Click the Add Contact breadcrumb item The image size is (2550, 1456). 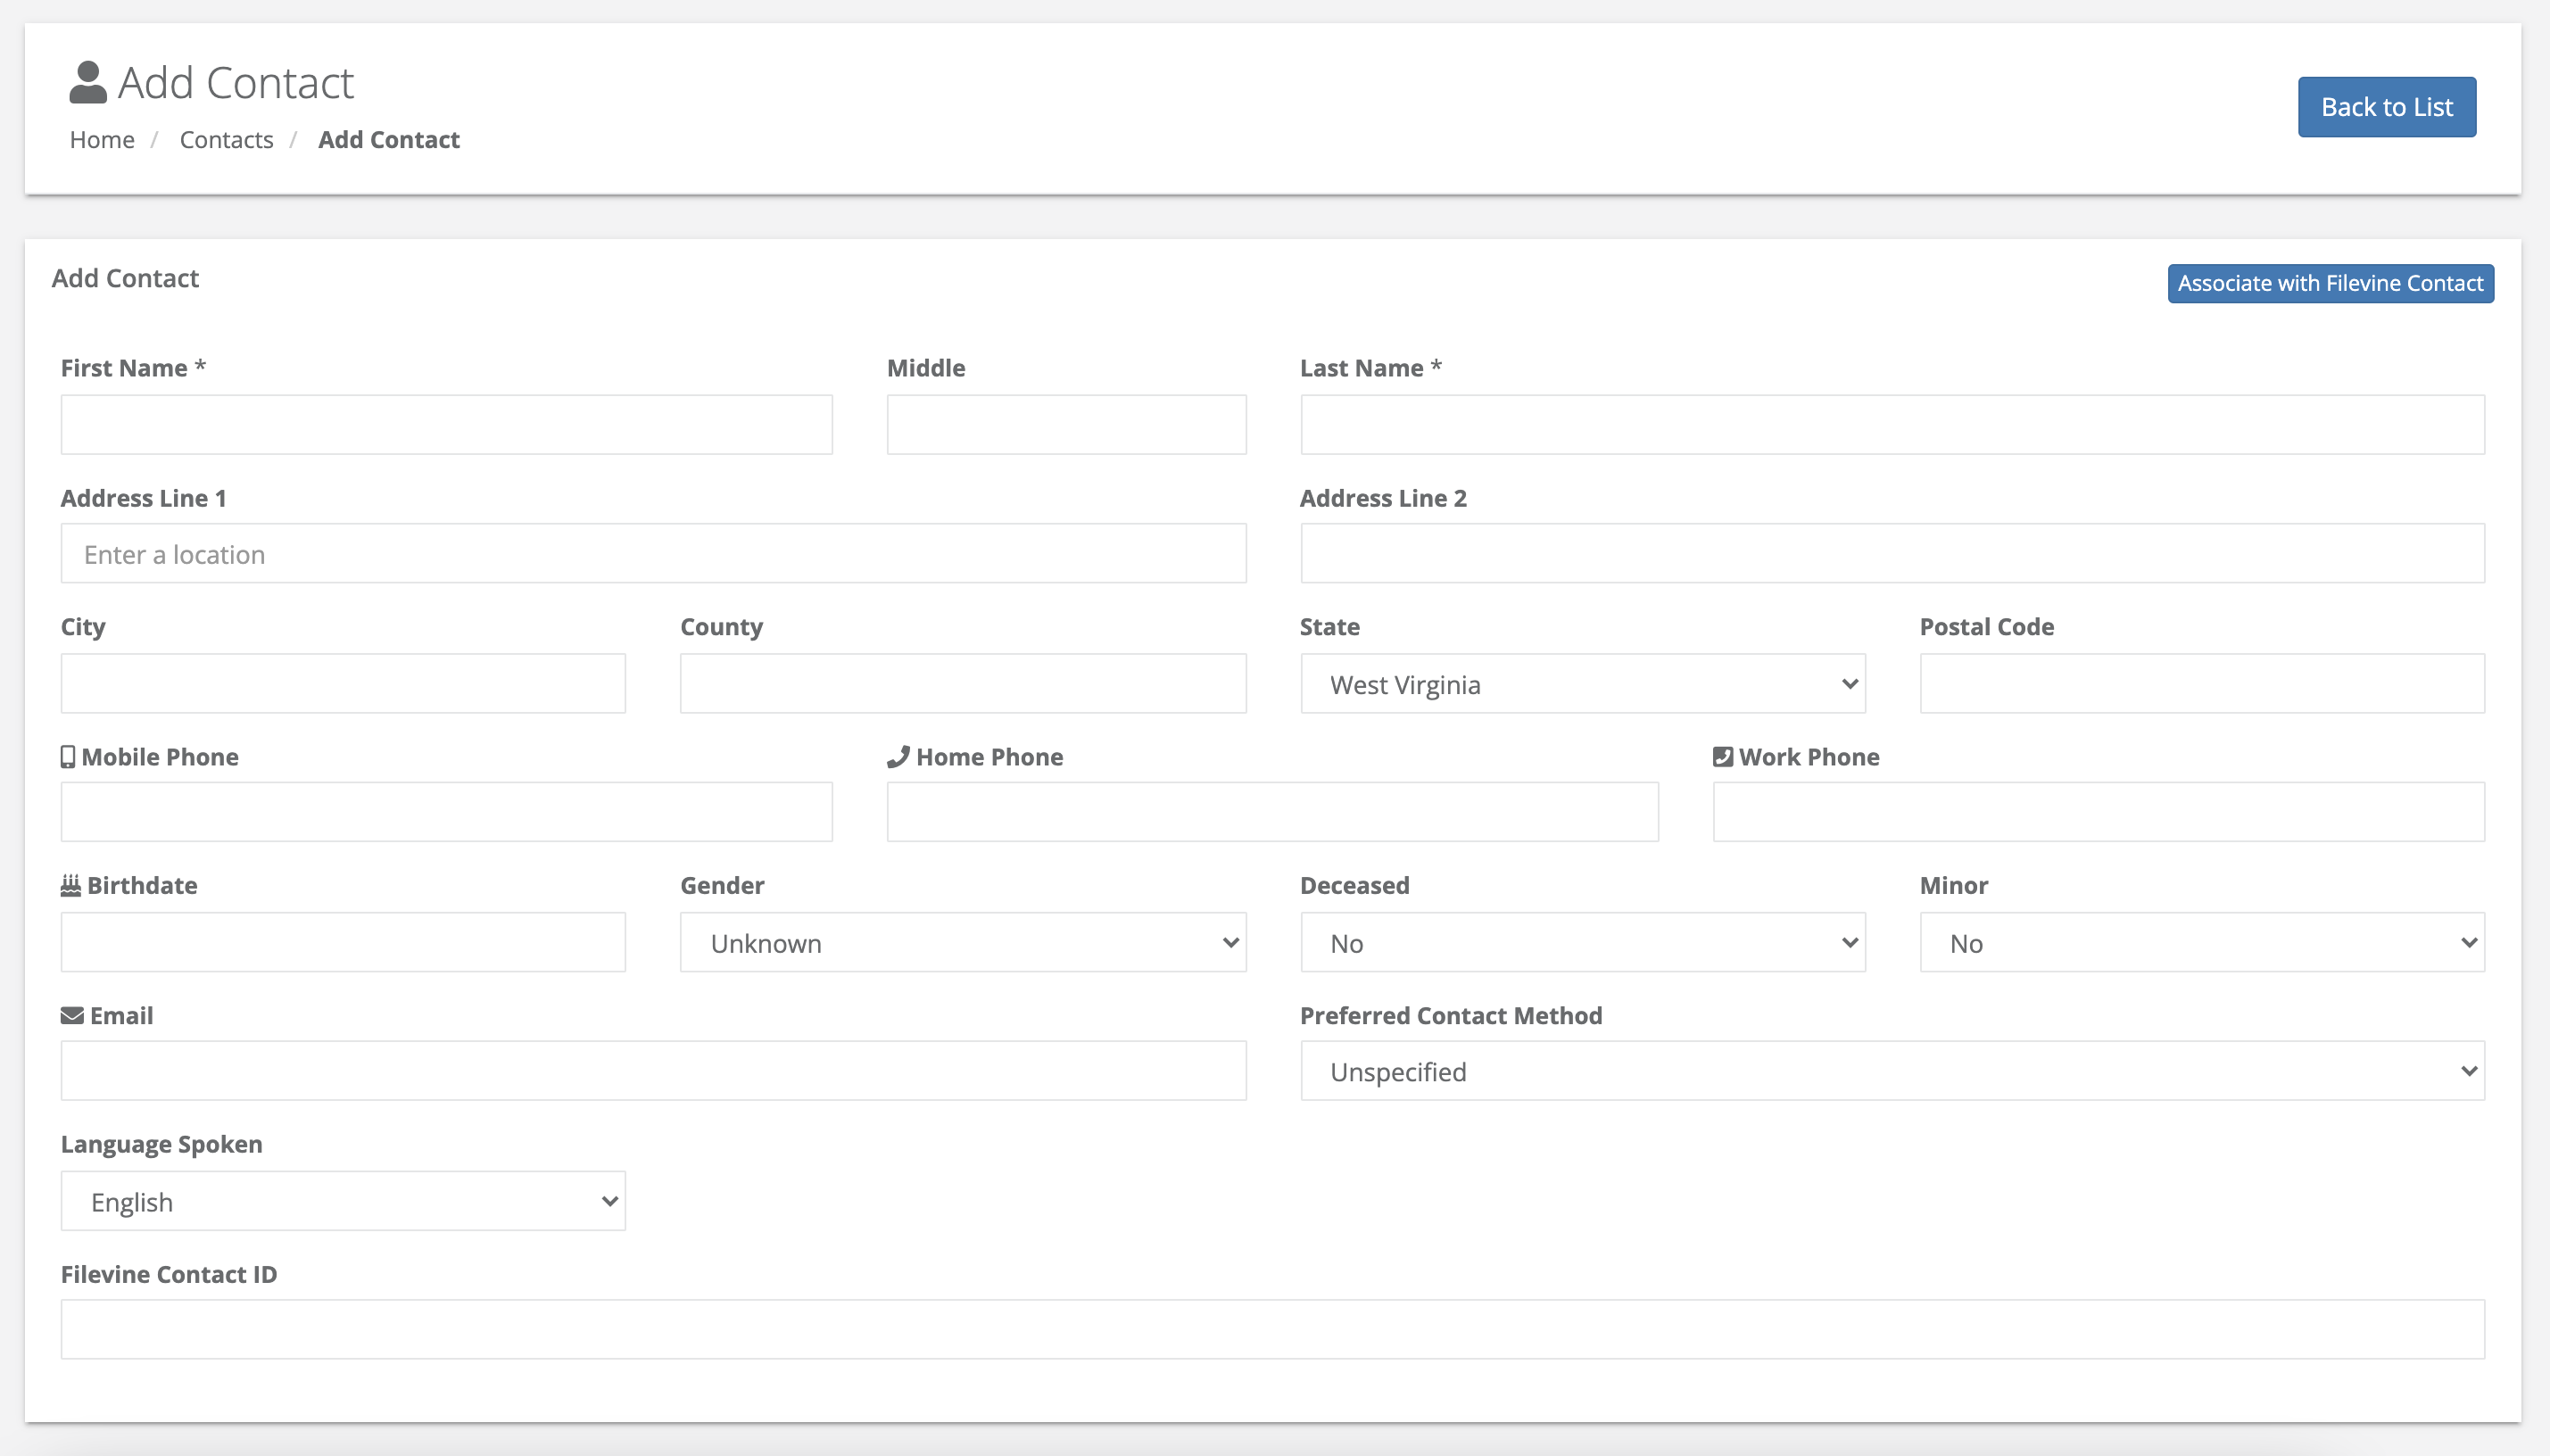pos(389,140)
